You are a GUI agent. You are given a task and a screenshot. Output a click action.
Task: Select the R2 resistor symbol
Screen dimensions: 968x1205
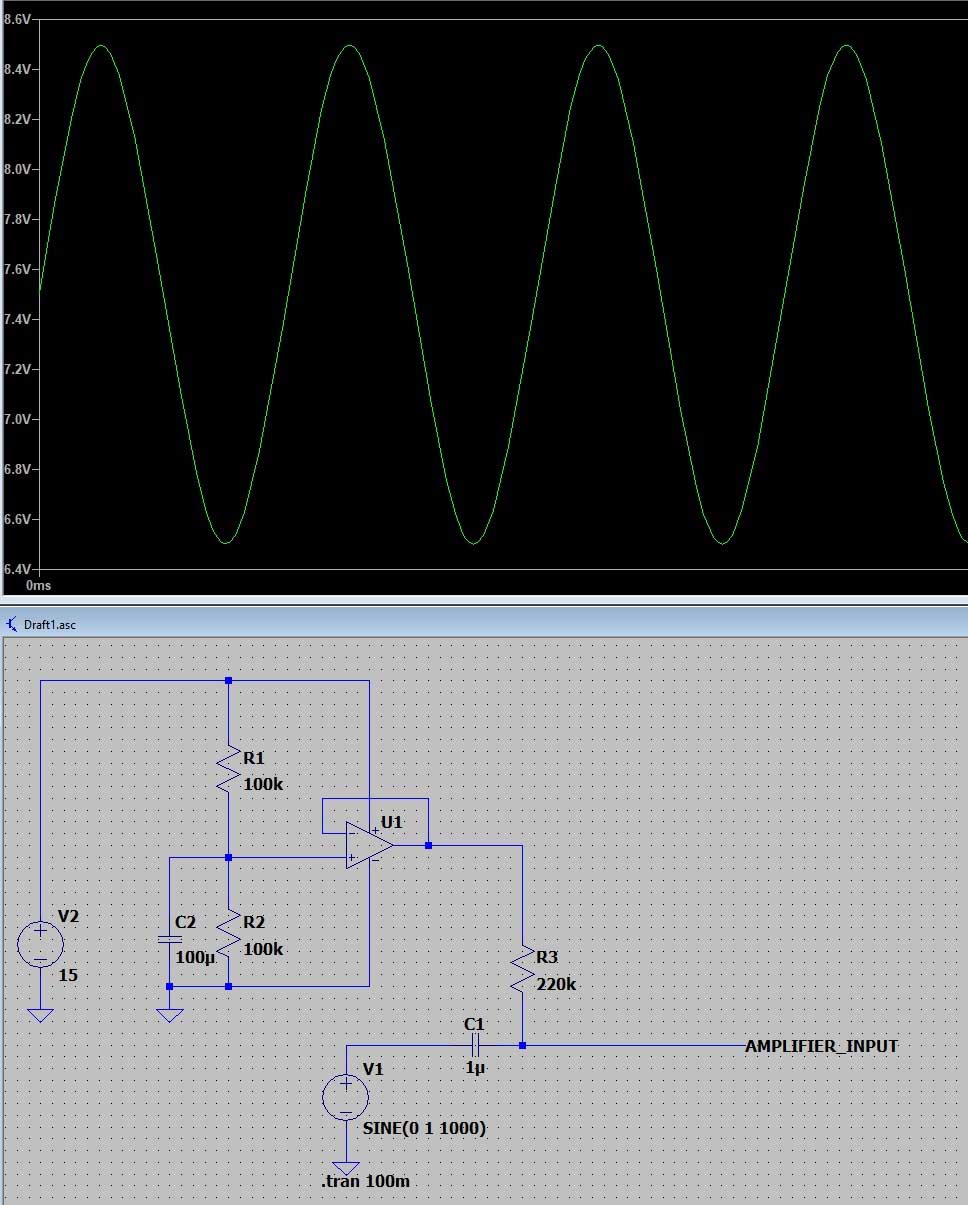click(x=229, y=933)
